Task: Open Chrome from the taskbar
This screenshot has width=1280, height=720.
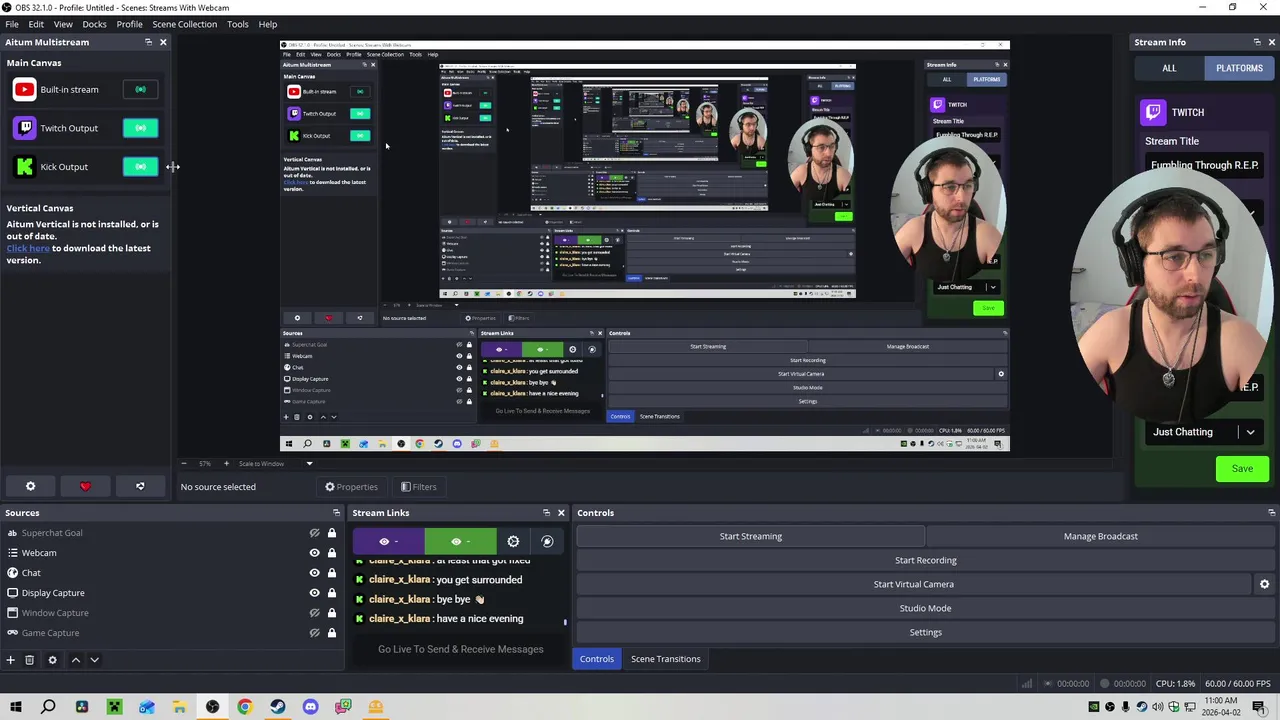Action: click(245, 707)
